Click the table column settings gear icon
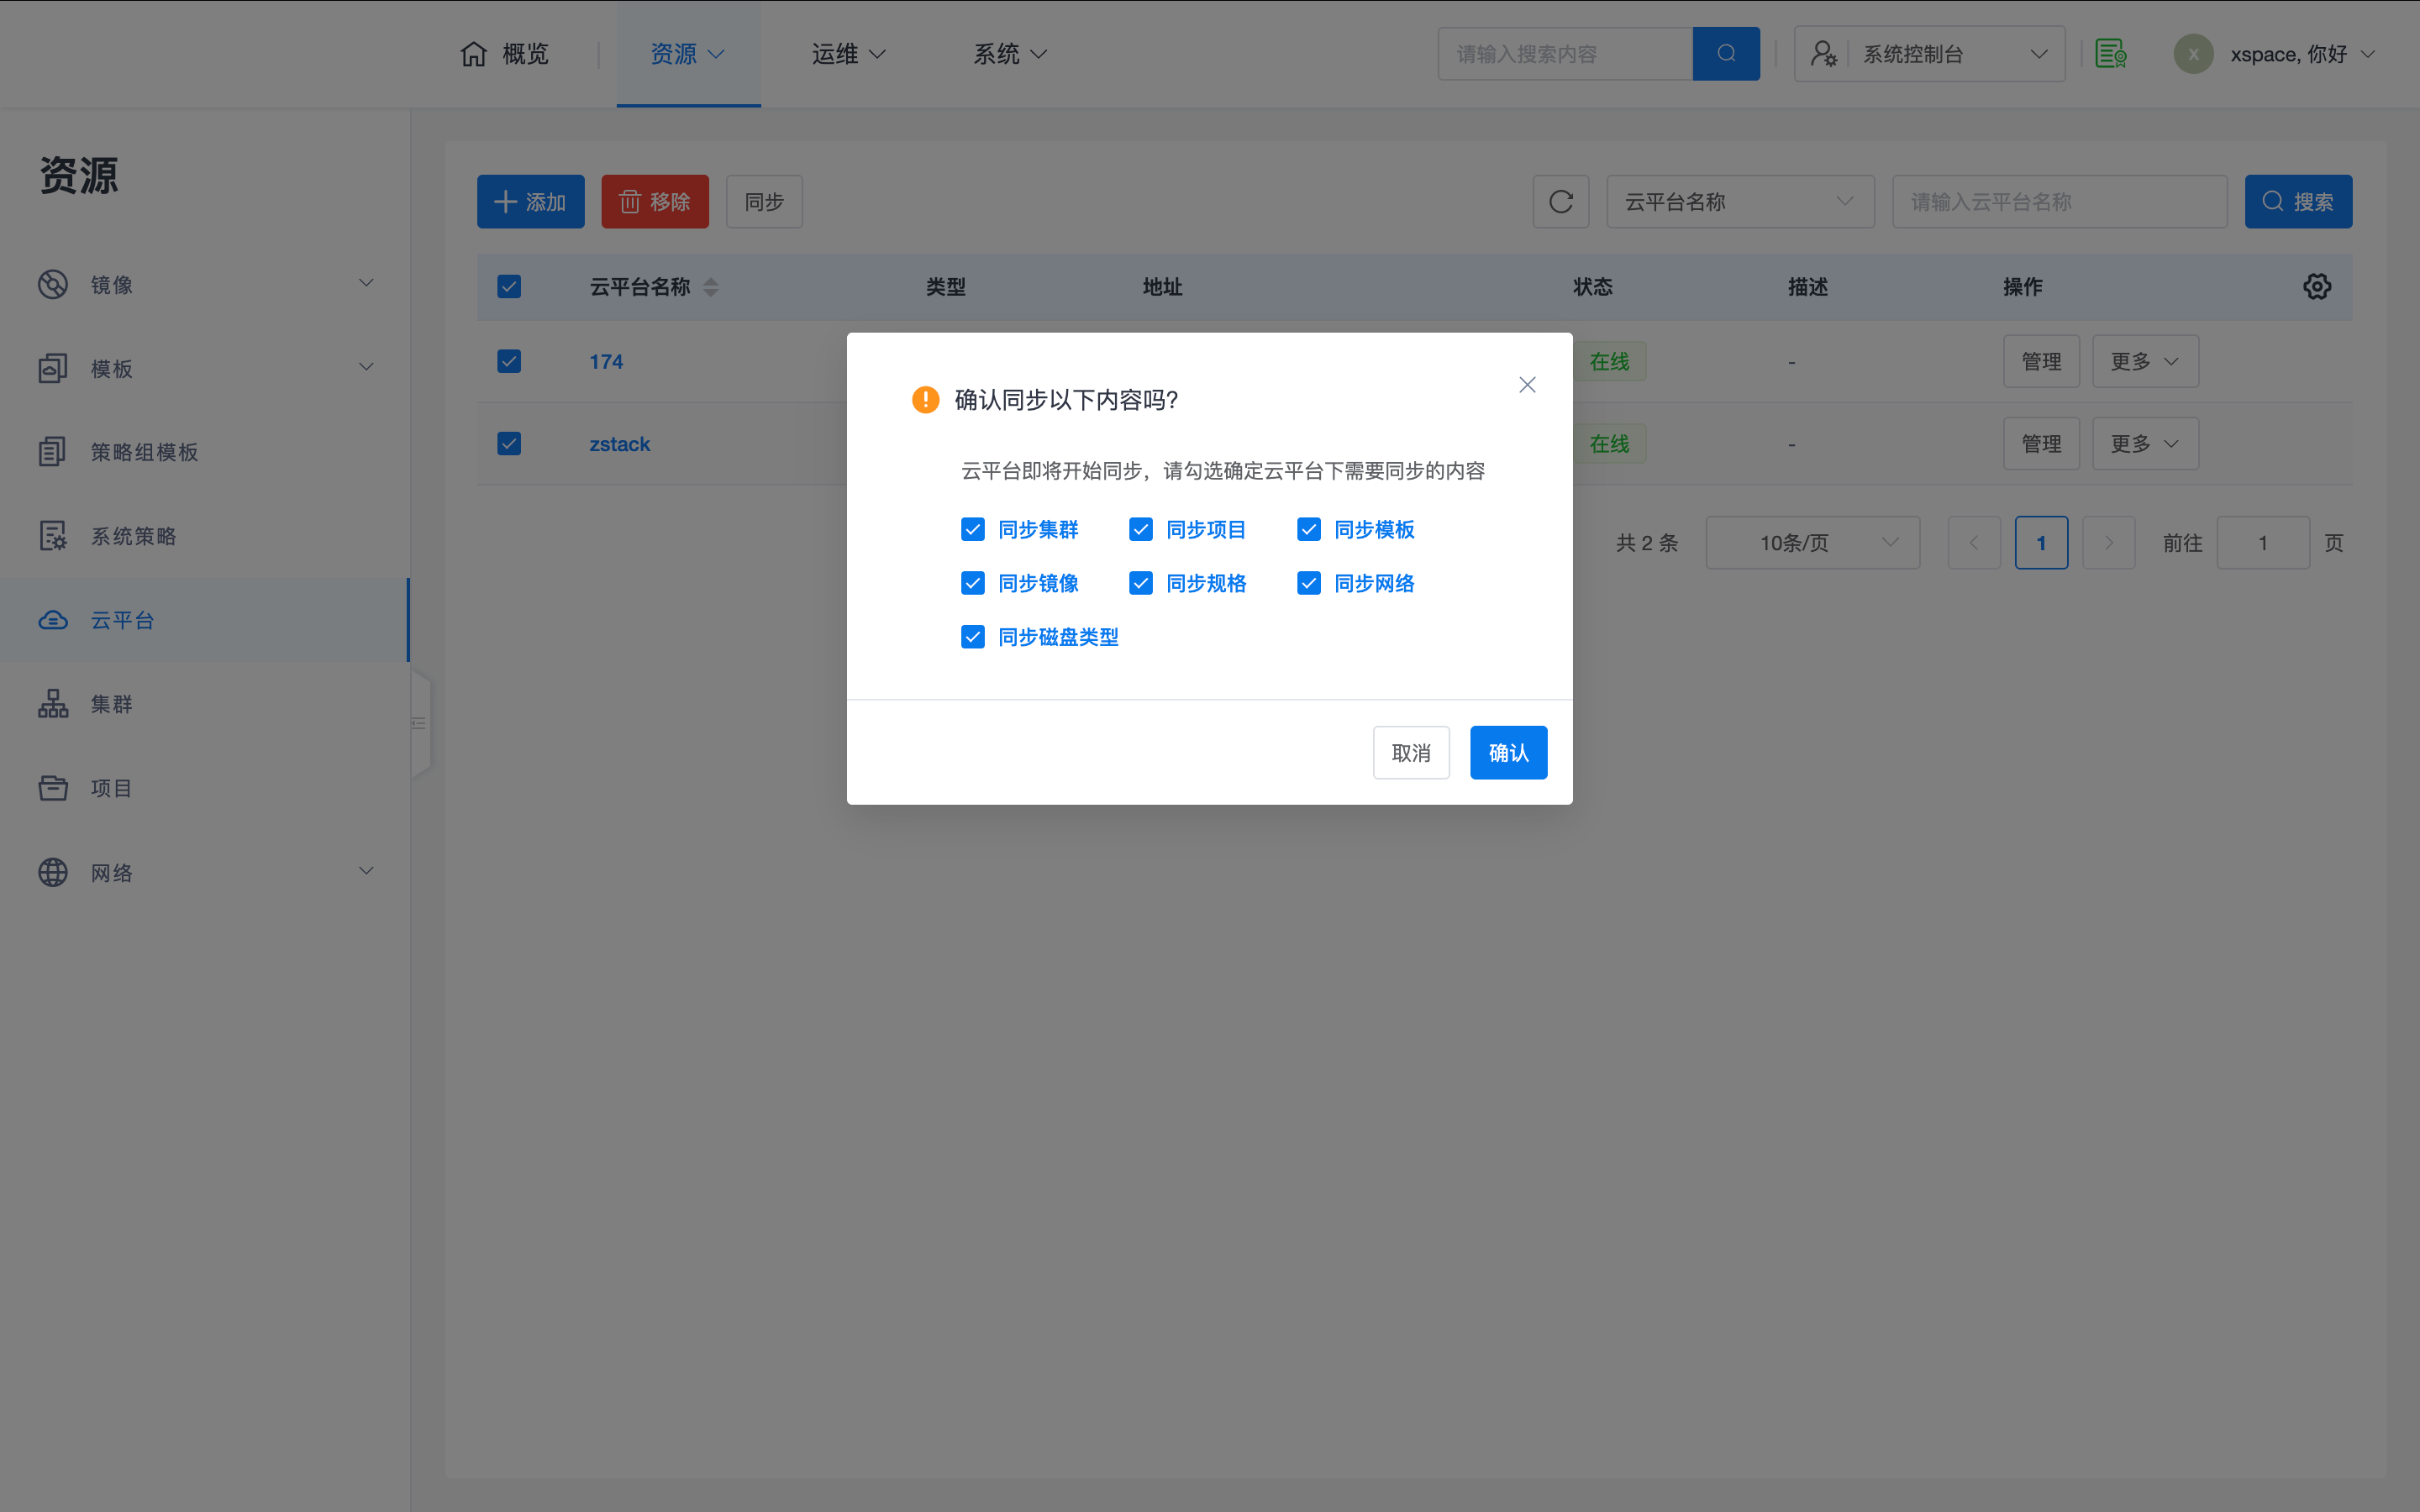 point(2316,287)
